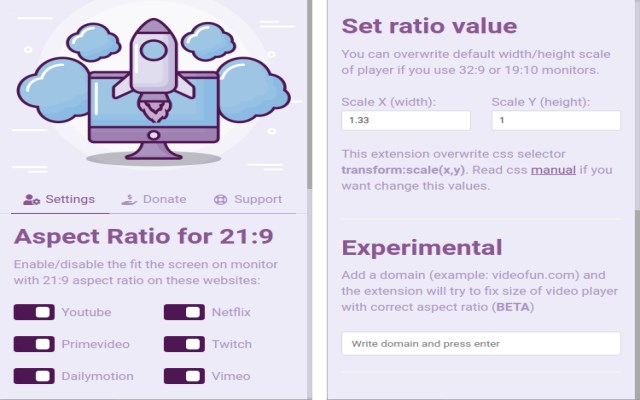
Task: Focus the write domain input field
Action: tap(481, 344)
